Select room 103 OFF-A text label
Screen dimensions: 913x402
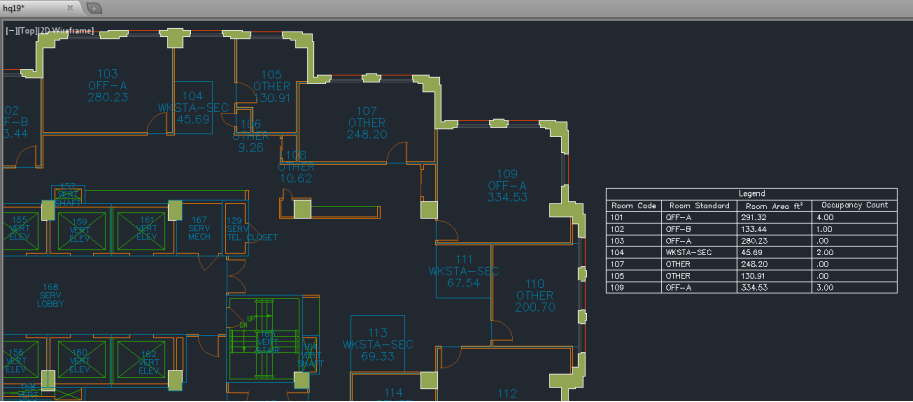[108, 85]
